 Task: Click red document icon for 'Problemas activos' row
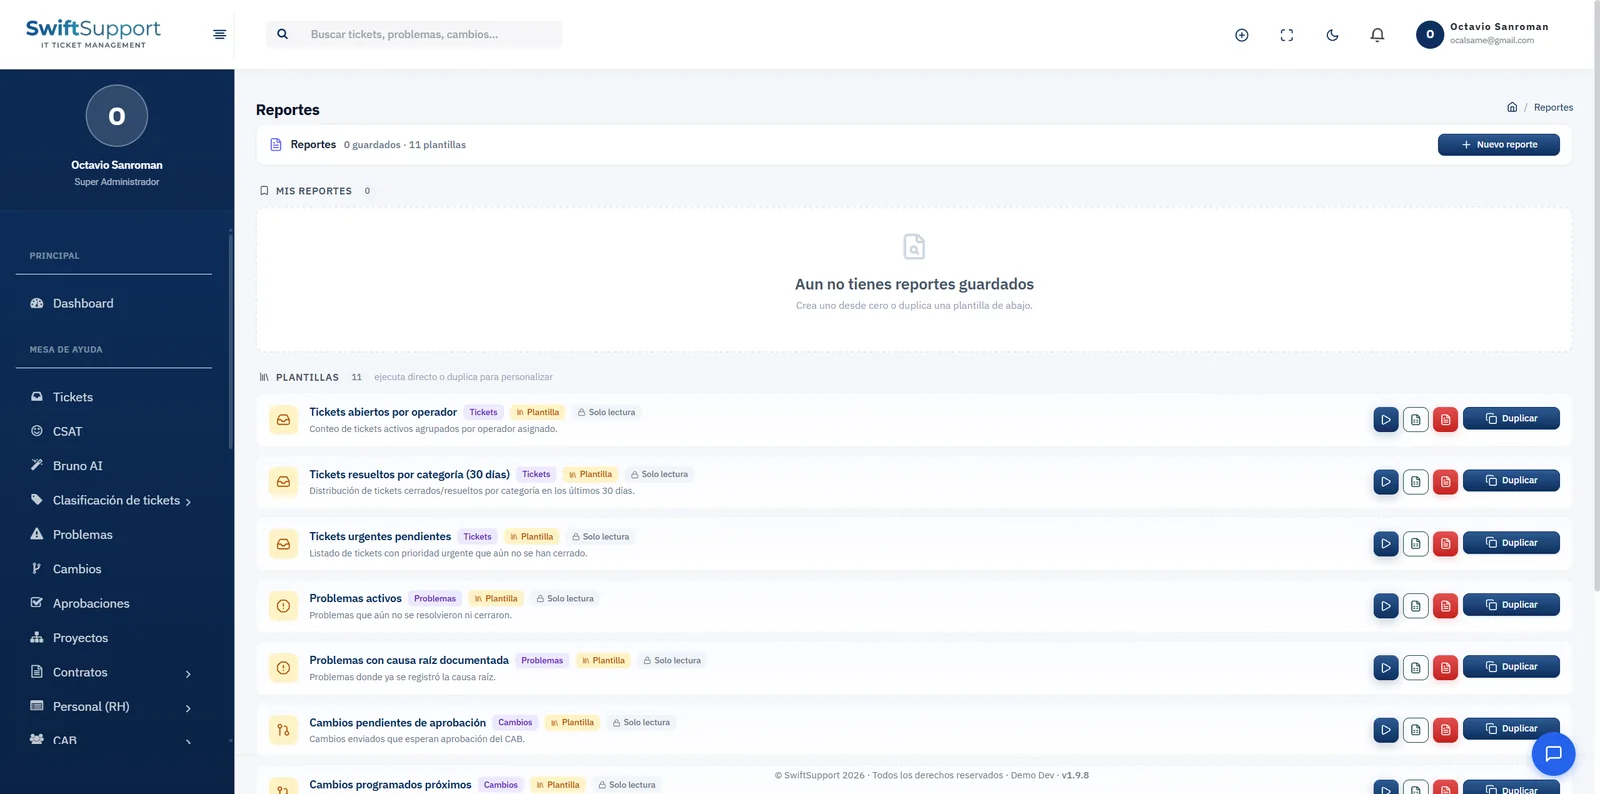(1446, 606)
